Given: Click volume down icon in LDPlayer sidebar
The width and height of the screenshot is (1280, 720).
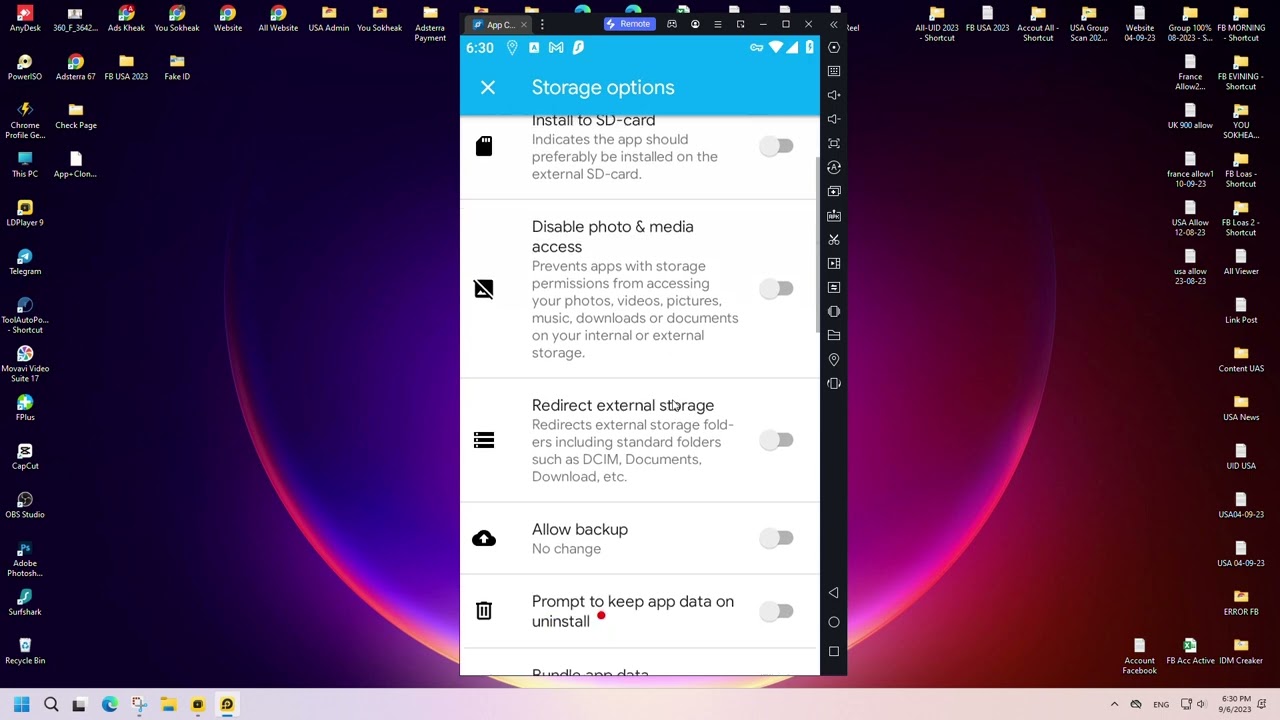Looking at the screenshot, I should (834, 119).
